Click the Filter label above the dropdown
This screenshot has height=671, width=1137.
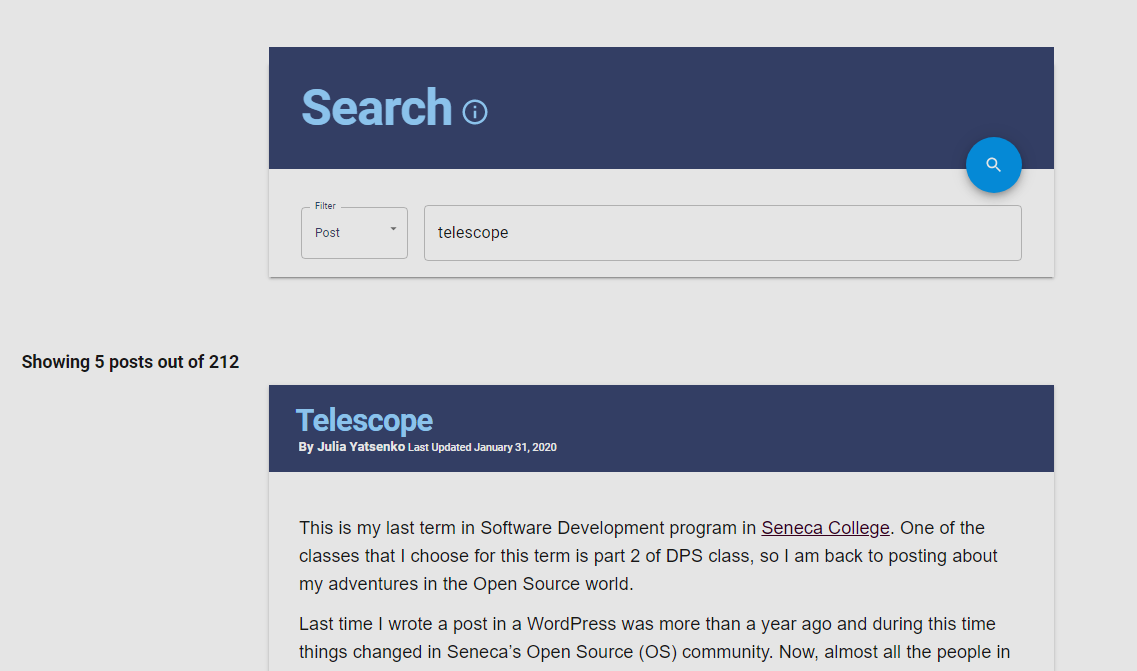325,205
